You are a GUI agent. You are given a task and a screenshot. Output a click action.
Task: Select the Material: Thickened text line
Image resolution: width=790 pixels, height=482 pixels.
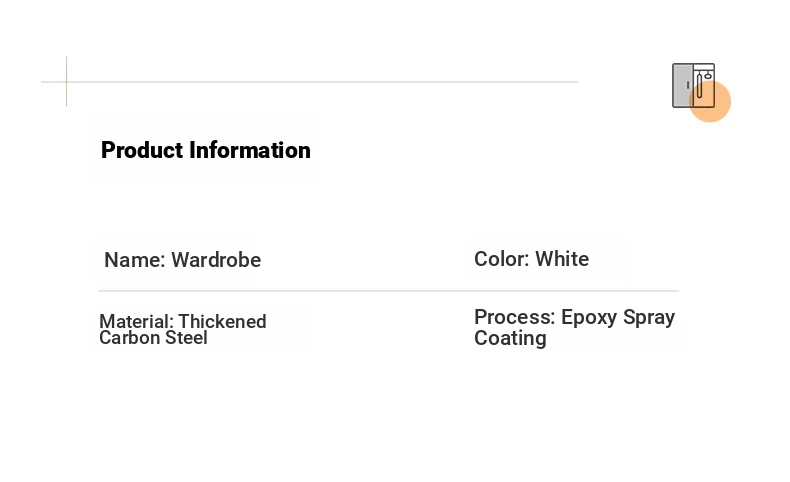(x=183, y=321)
